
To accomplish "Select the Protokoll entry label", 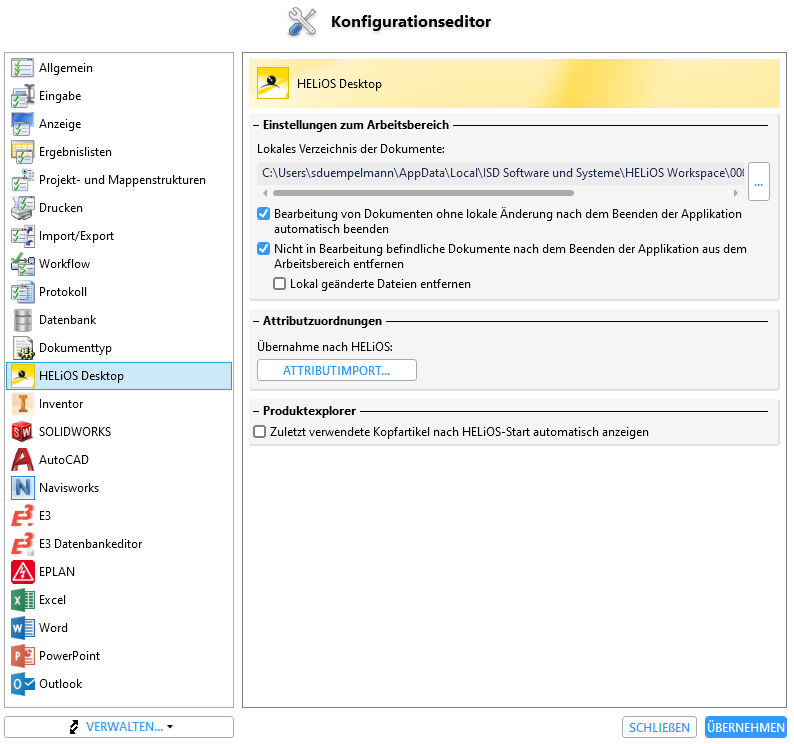I will pos(63,292).
